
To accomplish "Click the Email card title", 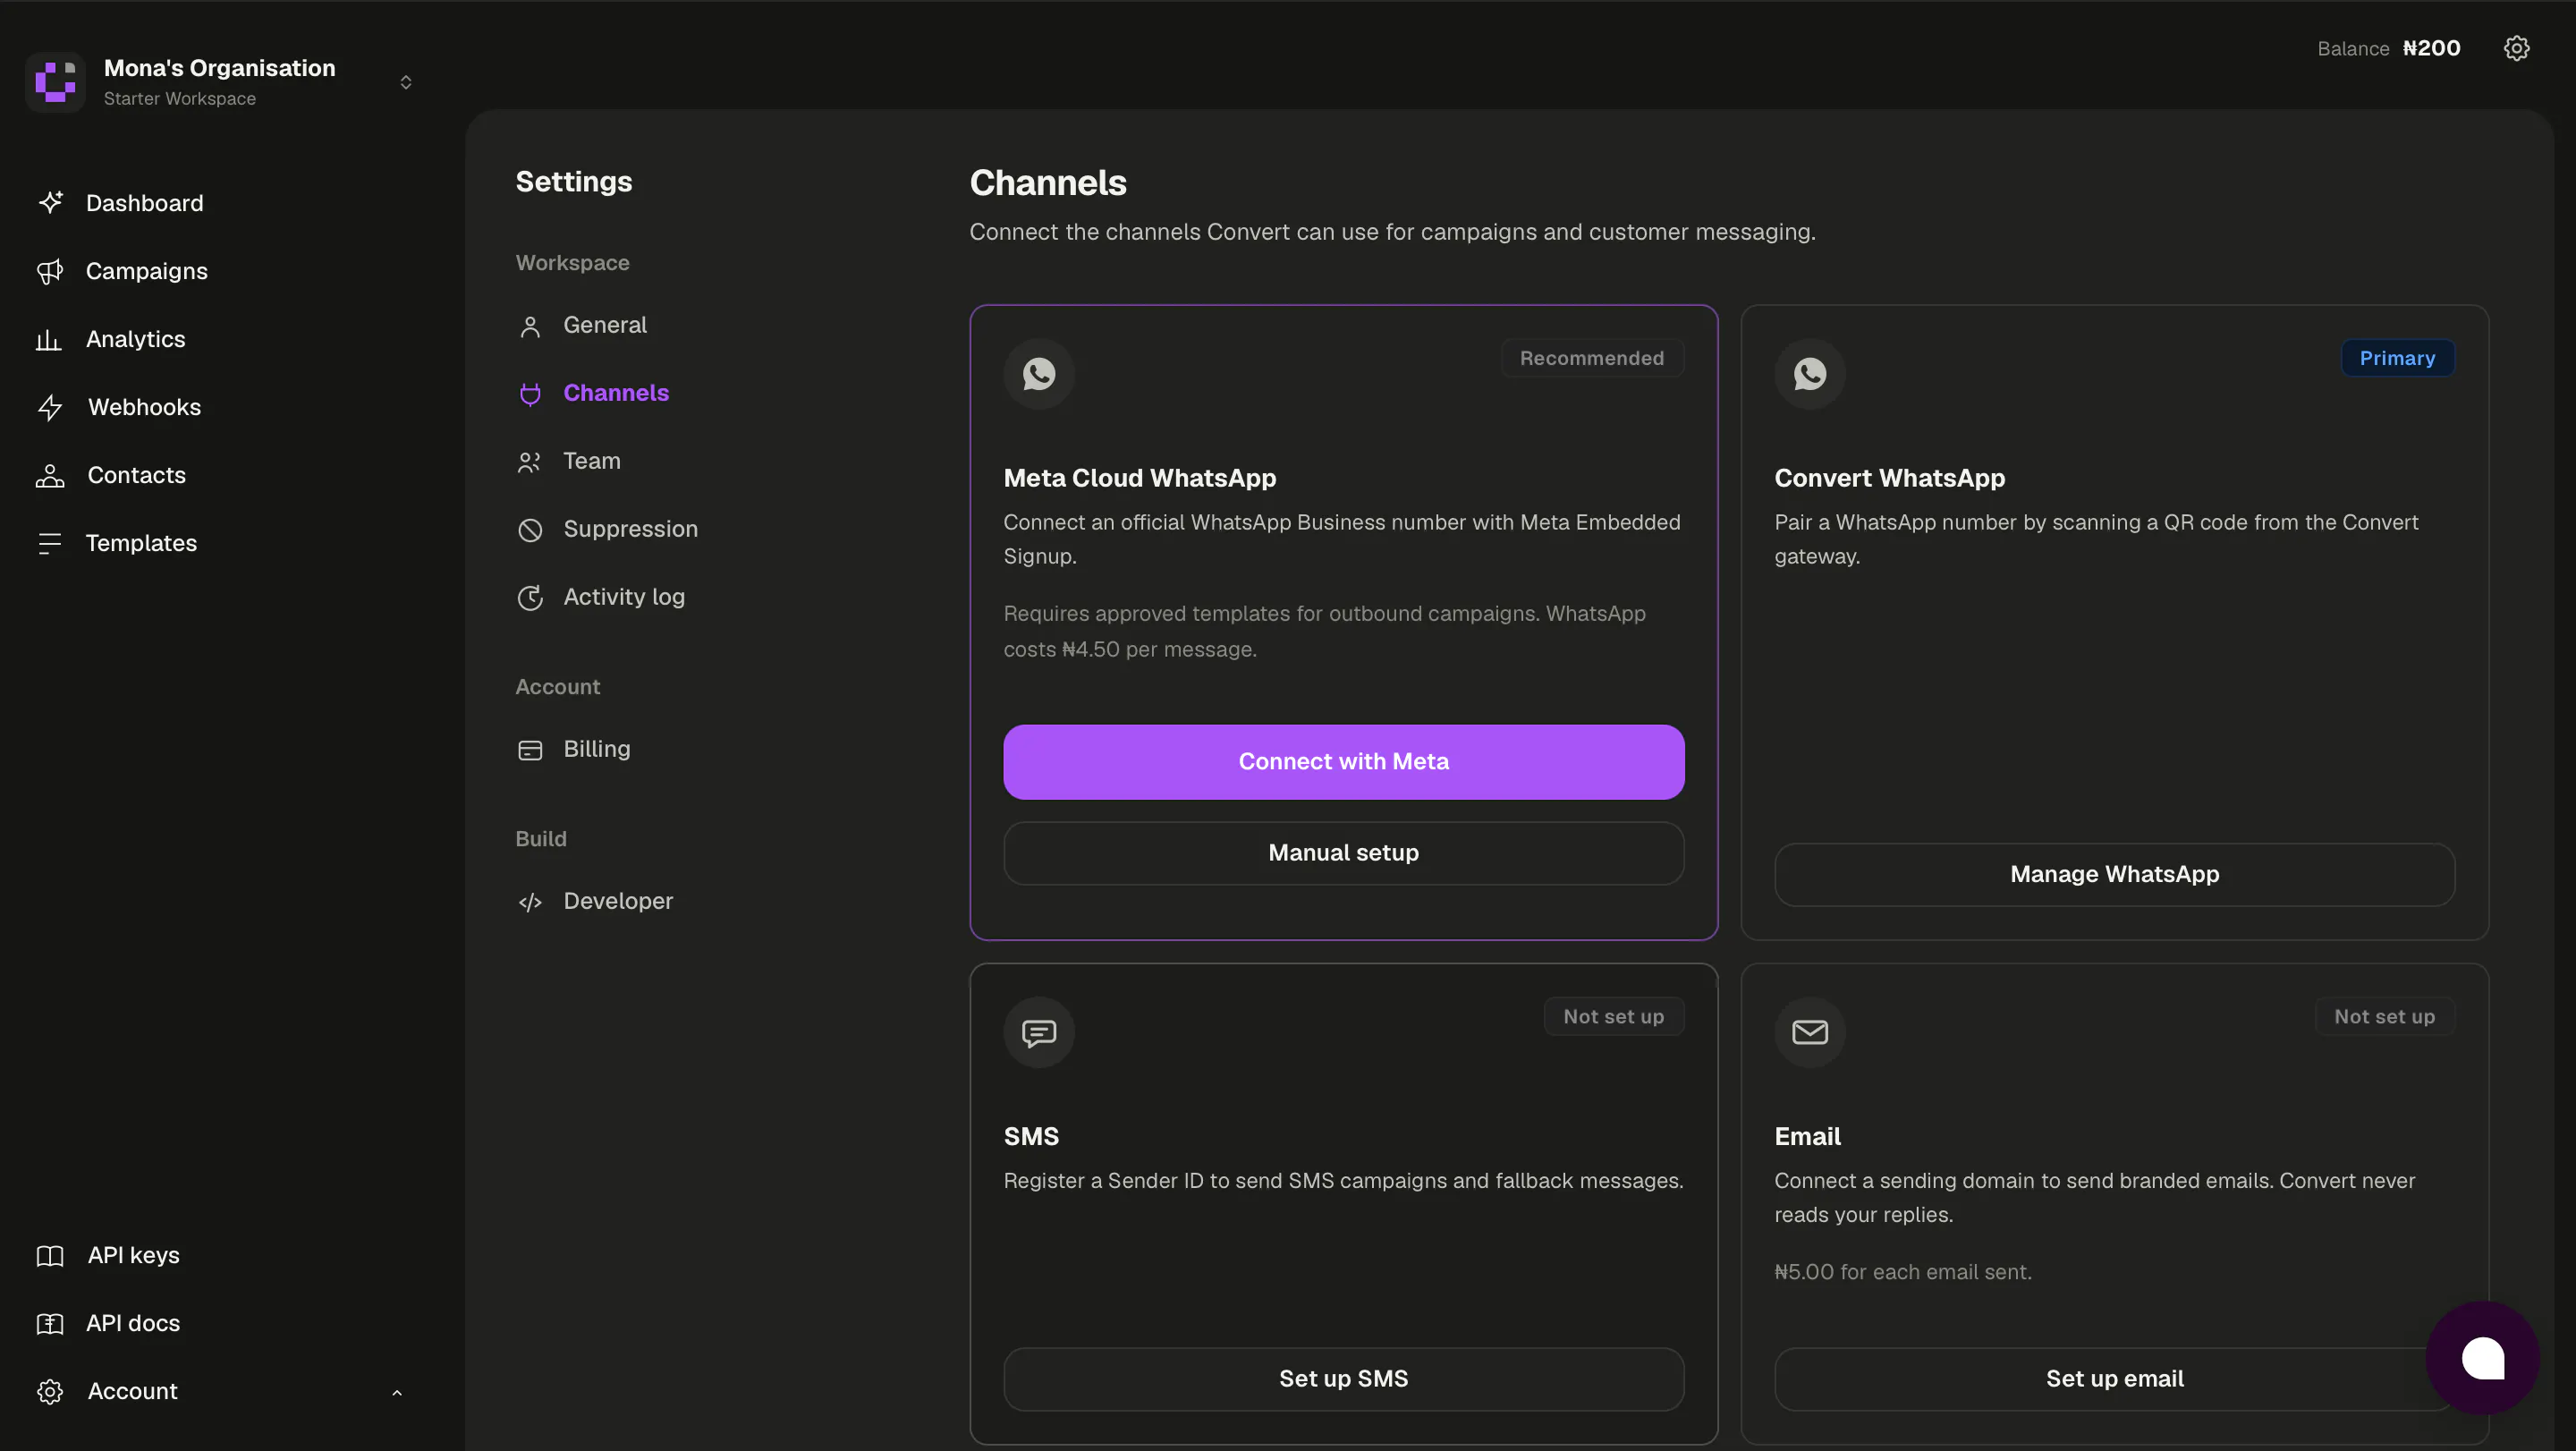I will click(x=1807, y=1136).
